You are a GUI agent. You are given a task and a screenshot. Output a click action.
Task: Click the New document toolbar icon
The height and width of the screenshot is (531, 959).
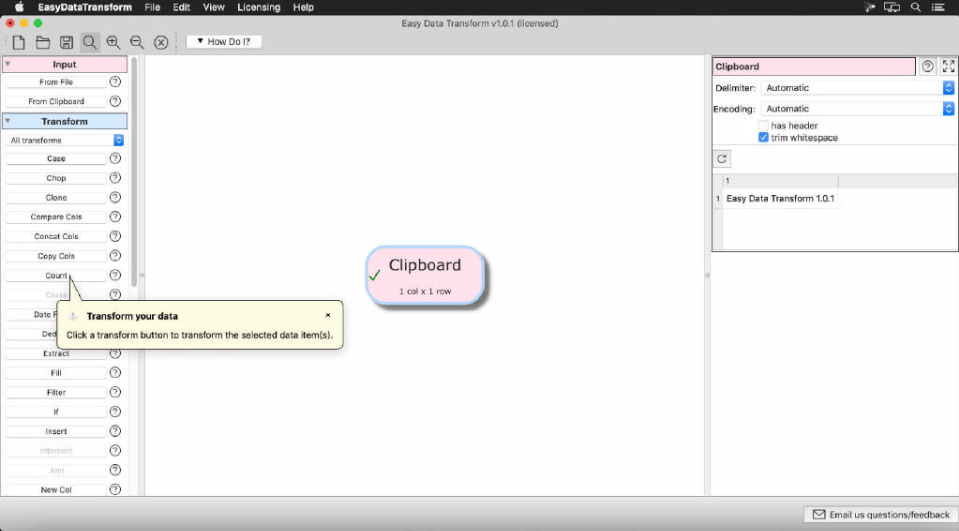[x=19, y=42]
